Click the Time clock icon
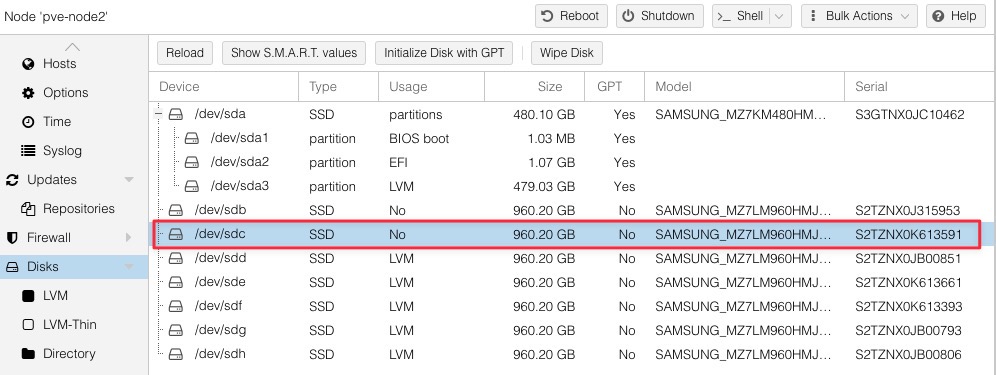996x375 pixels. (28, 121)
